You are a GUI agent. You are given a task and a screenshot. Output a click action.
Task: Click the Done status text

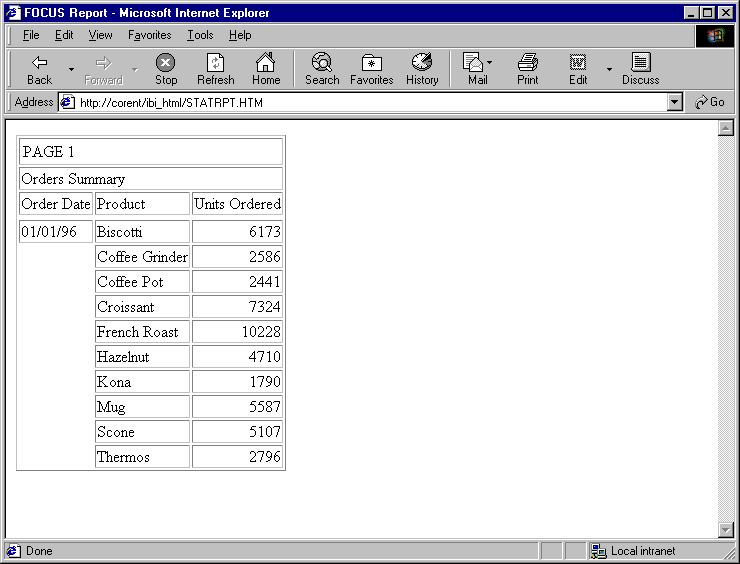click(x=39, y=551)
